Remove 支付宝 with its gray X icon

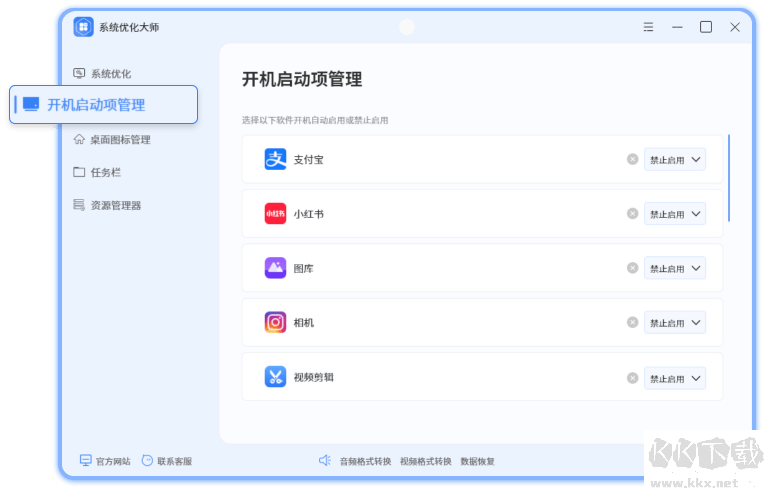[x=632, y=159]
